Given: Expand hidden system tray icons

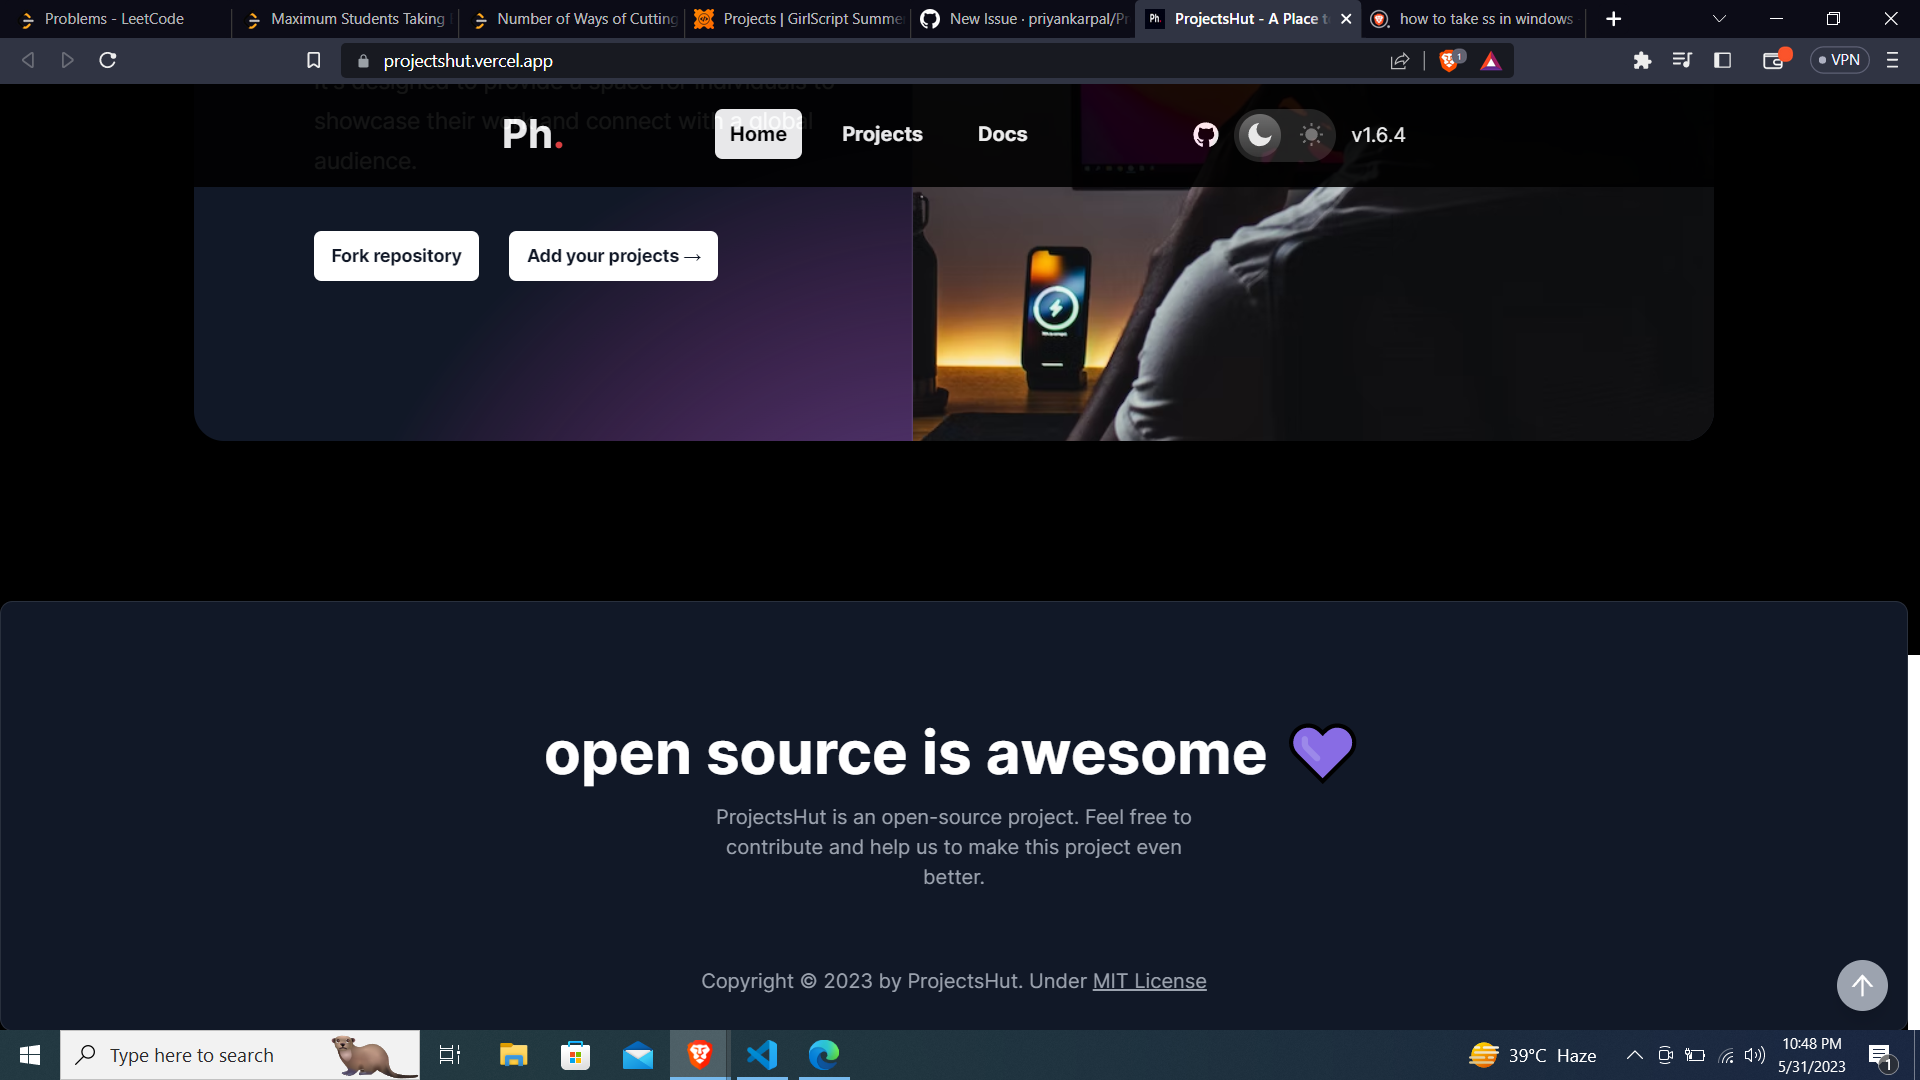Looking at the screenshot, I should coord(1633,1054).
